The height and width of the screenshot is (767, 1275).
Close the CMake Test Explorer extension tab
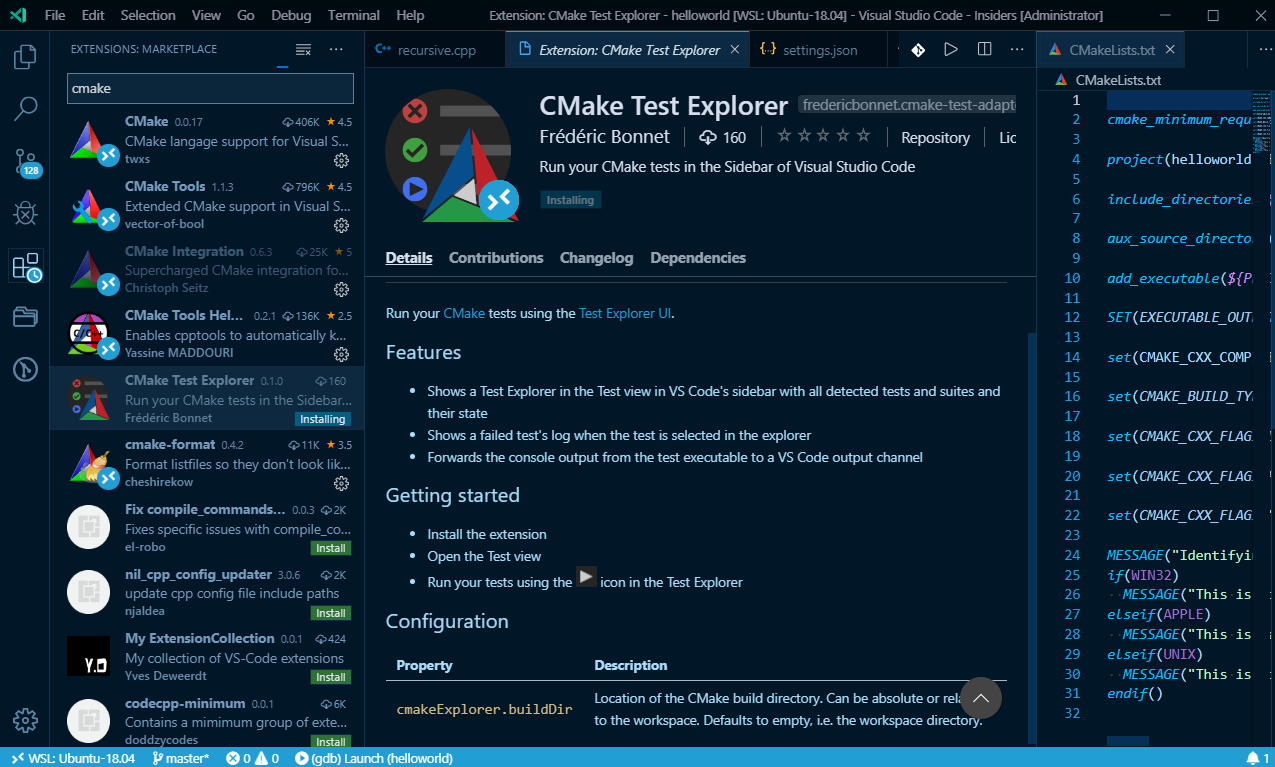(x=735, y=50)
